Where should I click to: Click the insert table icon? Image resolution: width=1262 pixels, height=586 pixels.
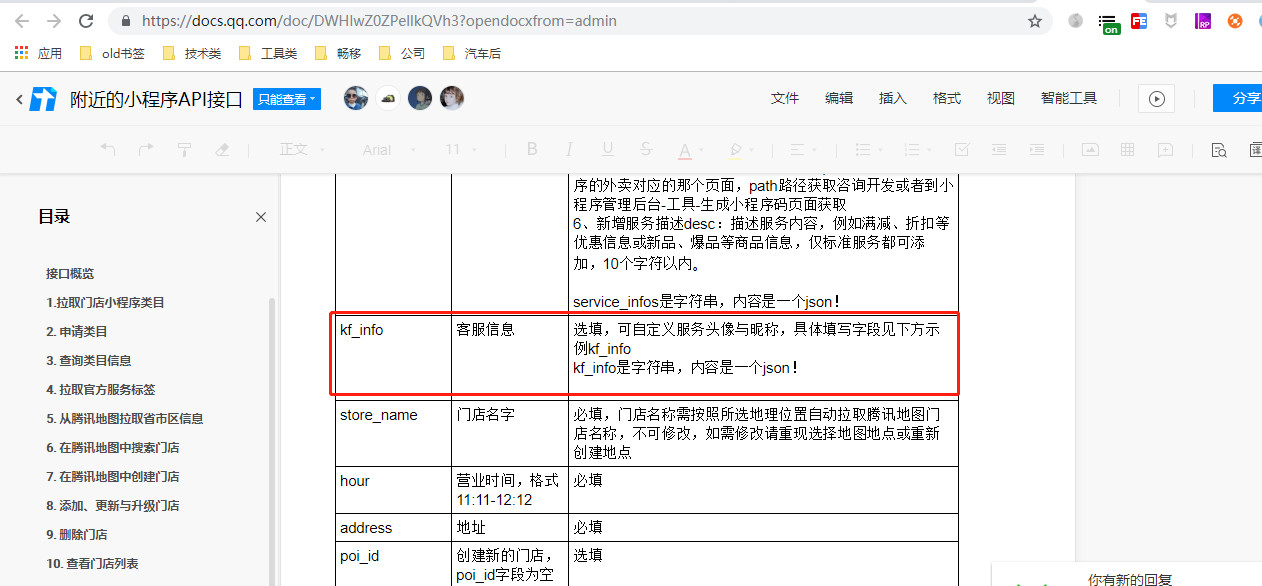pyautogui.click(x=1127, y=149)
